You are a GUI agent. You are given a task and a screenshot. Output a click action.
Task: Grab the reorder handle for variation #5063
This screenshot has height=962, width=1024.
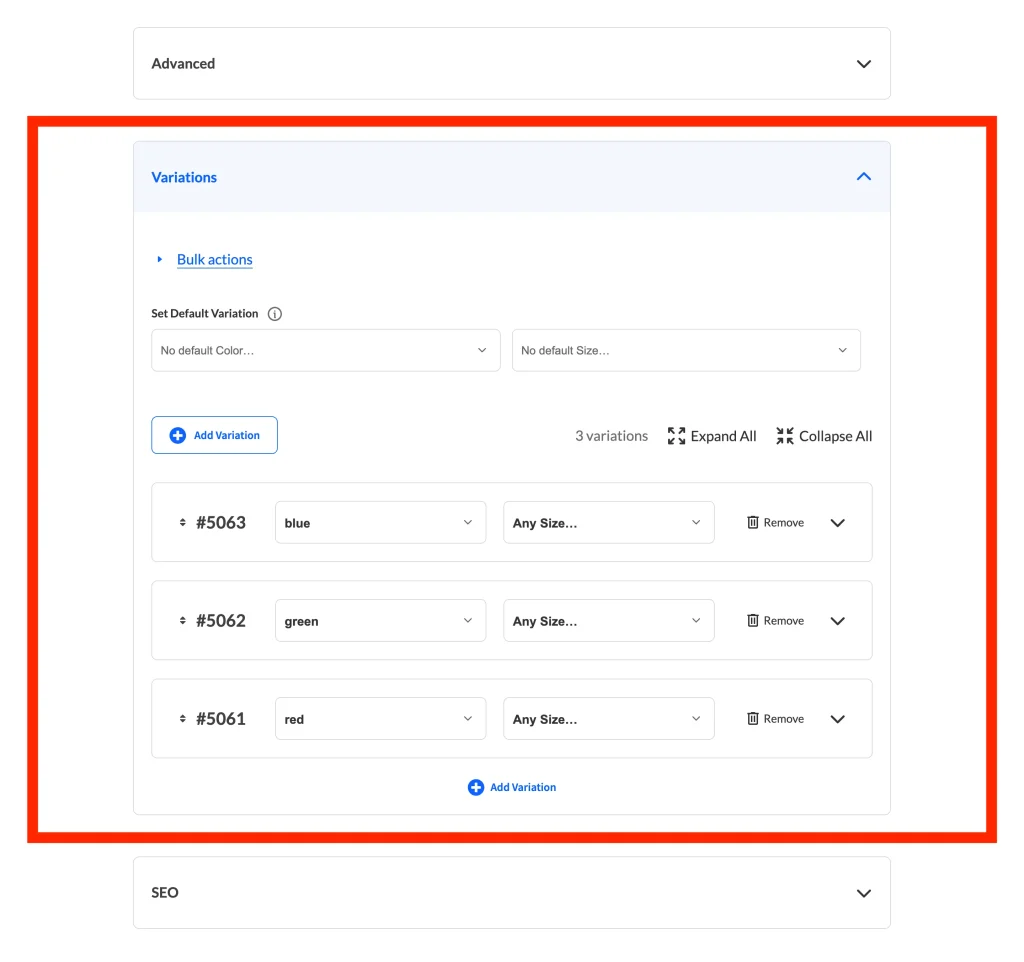point(182,523)
